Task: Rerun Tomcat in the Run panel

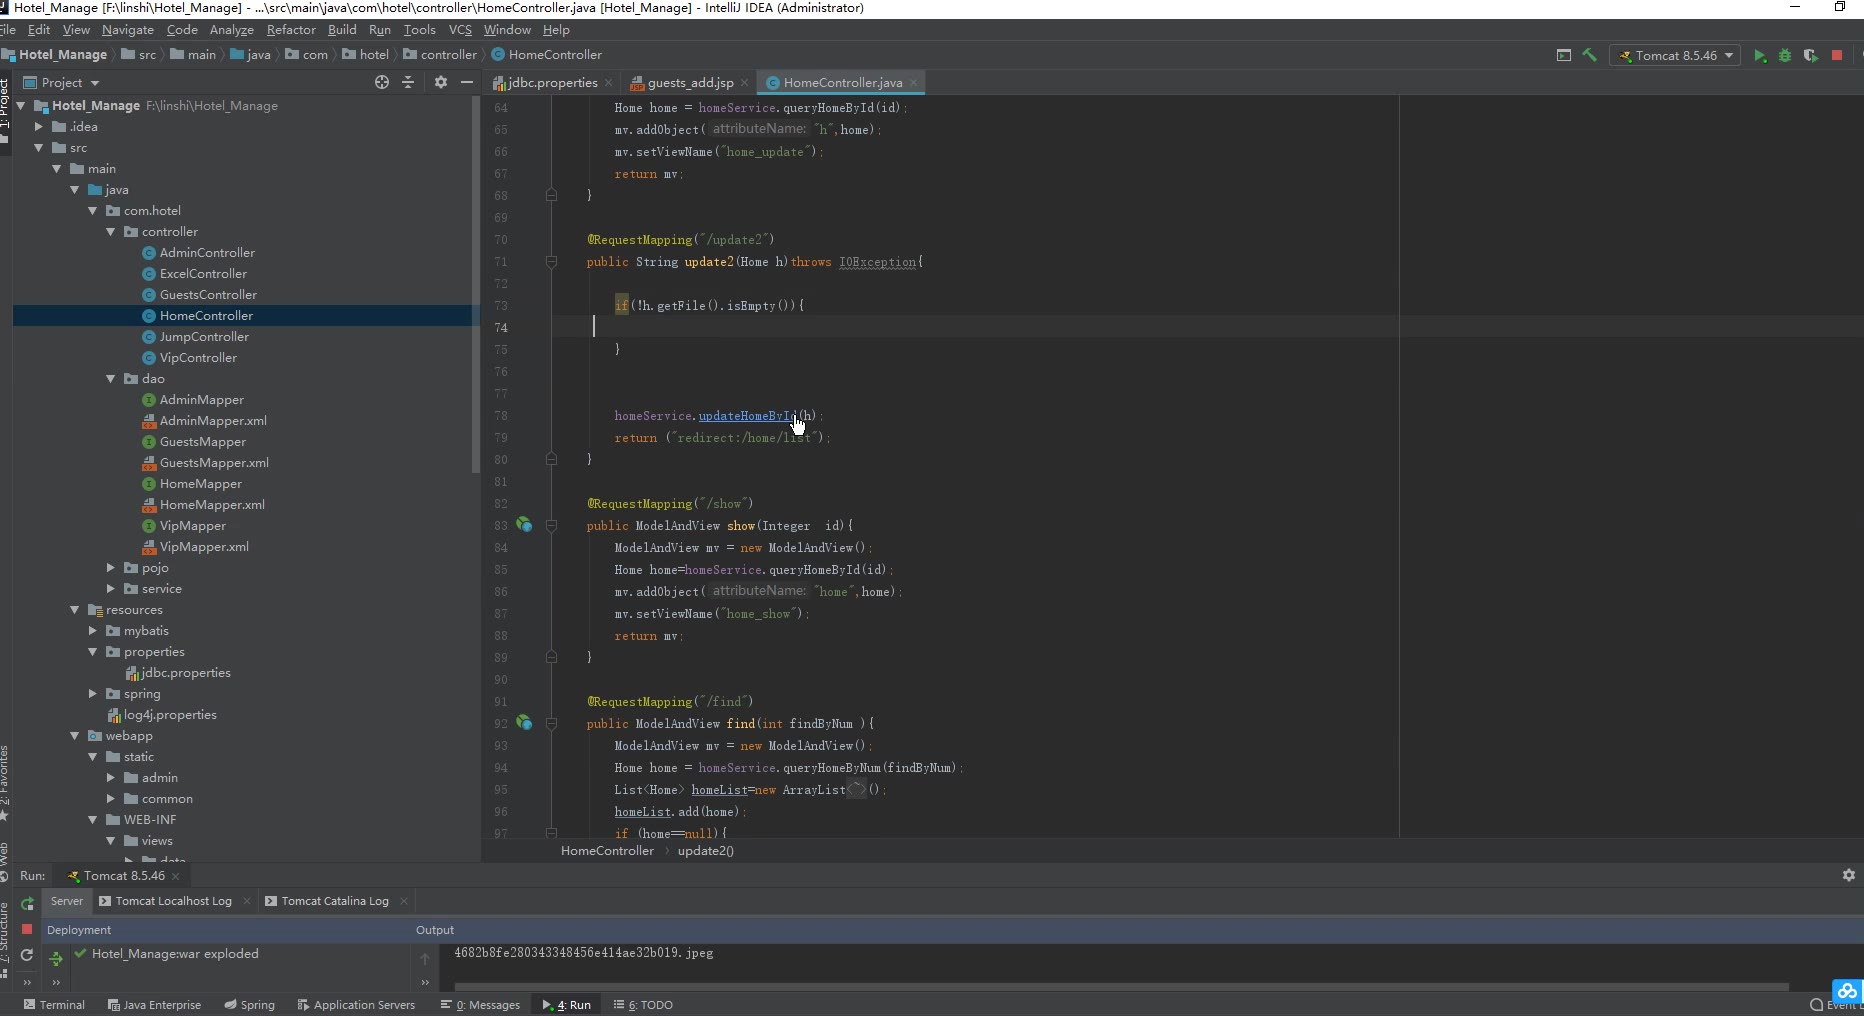Action: click(27, 902)
